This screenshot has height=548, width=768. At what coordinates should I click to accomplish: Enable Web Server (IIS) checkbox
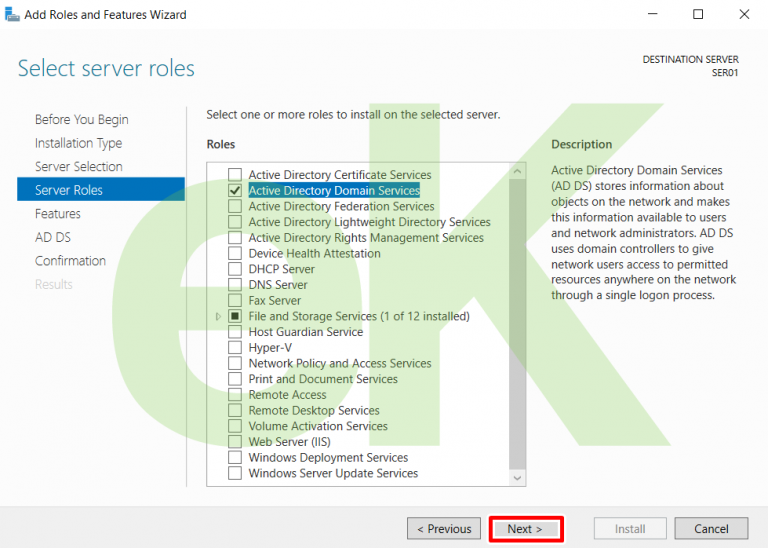click(x=235, y=441)
